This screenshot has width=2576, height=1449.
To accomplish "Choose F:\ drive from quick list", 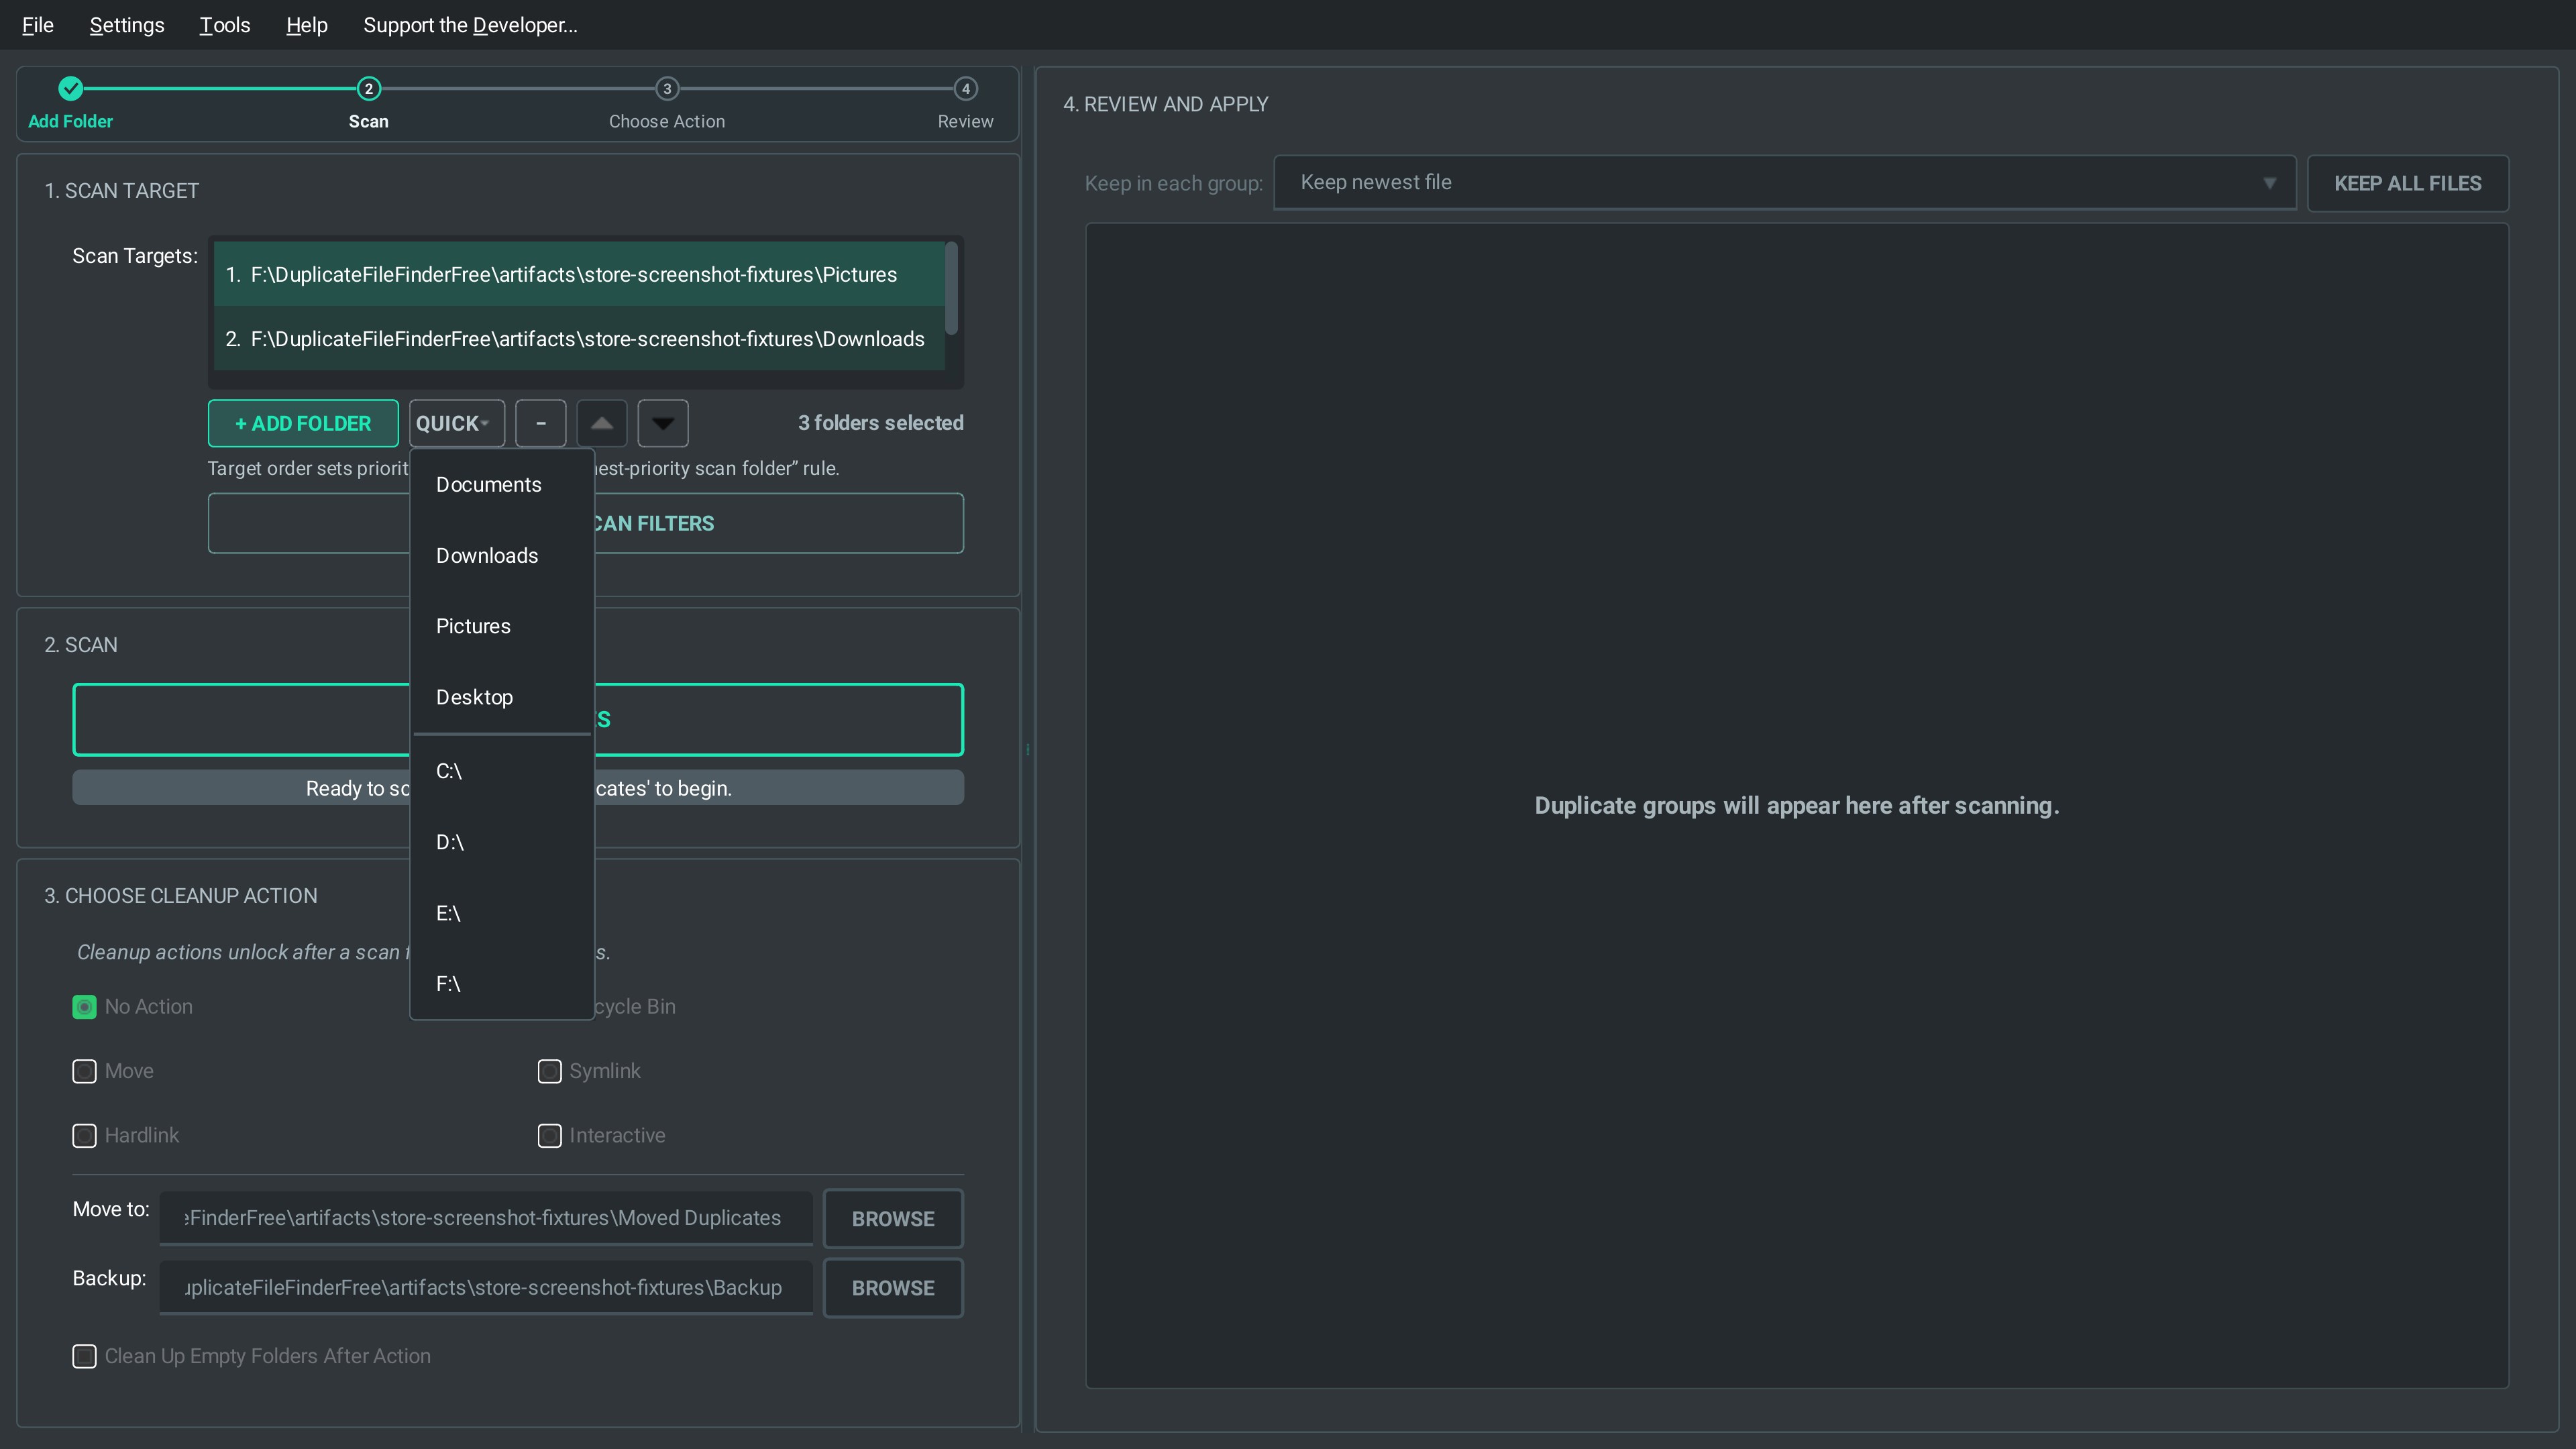I will pyautogui.click(x=502, y=984).
